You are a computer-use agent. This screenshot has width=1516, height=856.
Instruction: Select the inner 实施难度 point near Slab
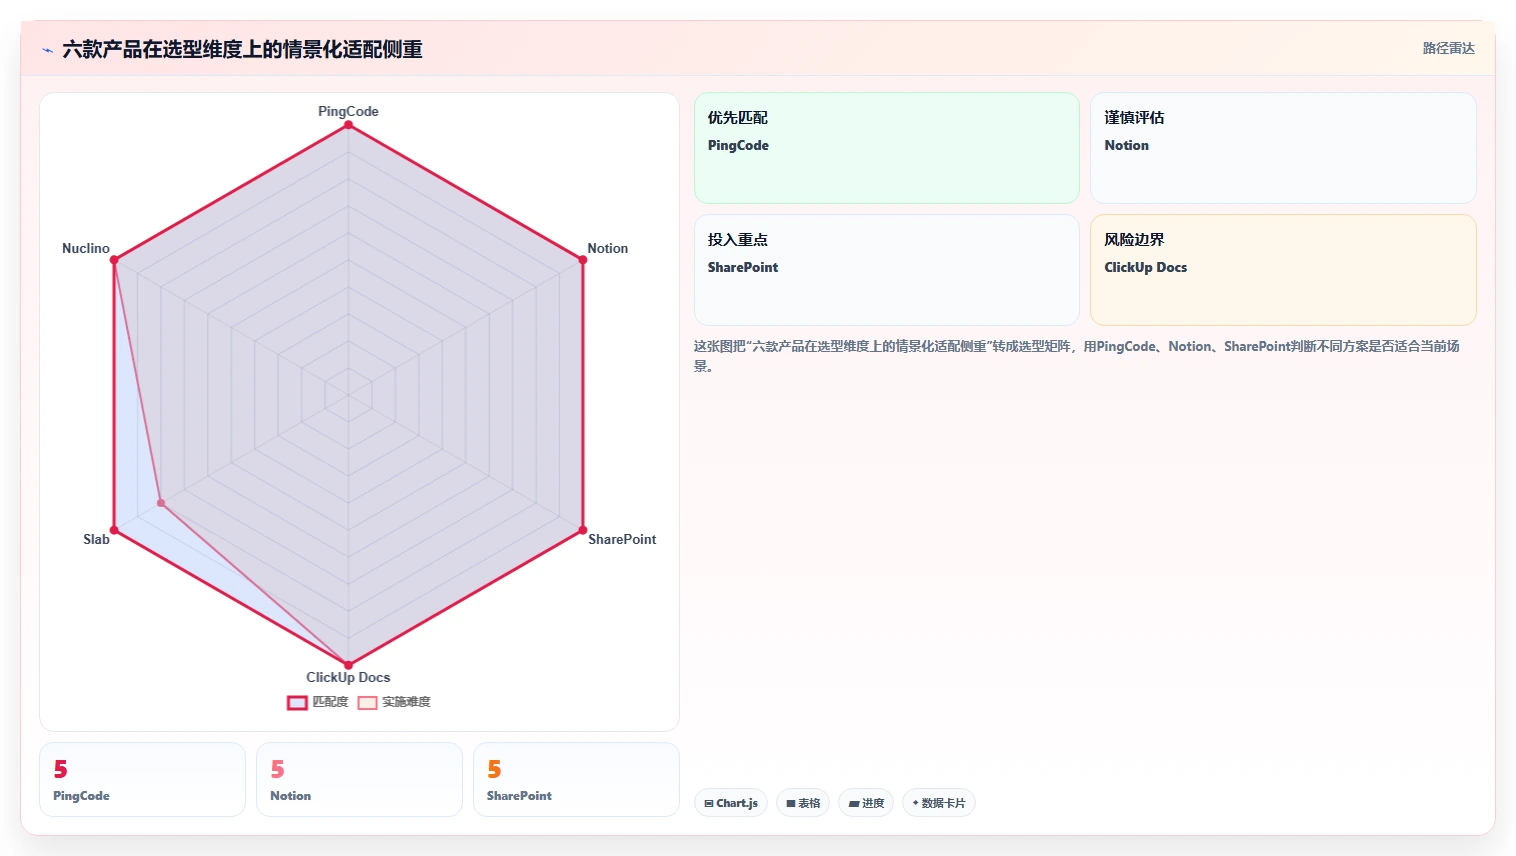161,503
